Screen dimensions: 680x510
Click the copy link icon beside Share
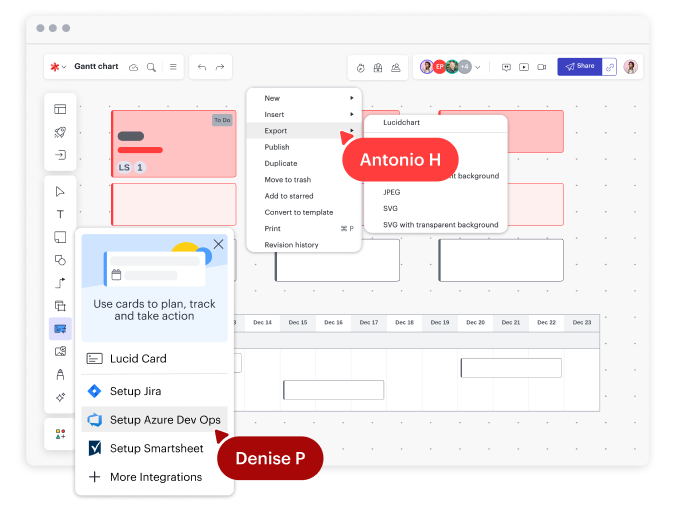coord(609,67)
